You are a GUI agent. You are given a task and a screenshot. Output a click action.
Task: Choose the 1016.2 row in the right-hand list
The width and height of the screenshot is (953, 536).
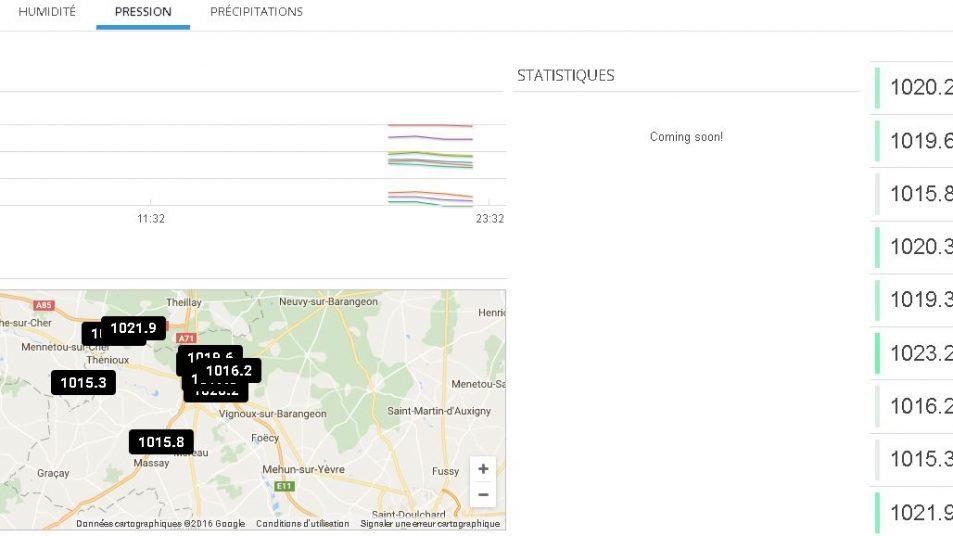click(920, 406)
